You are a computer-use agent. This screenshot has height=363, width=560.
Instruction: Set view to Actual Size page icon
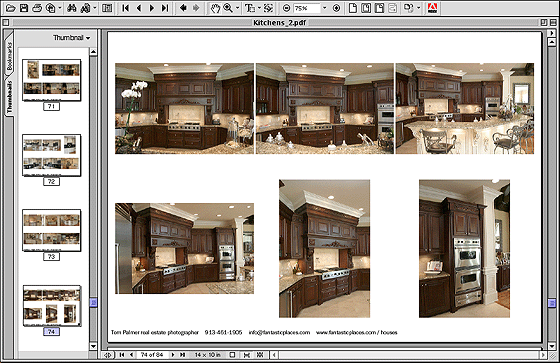(353, 8)
